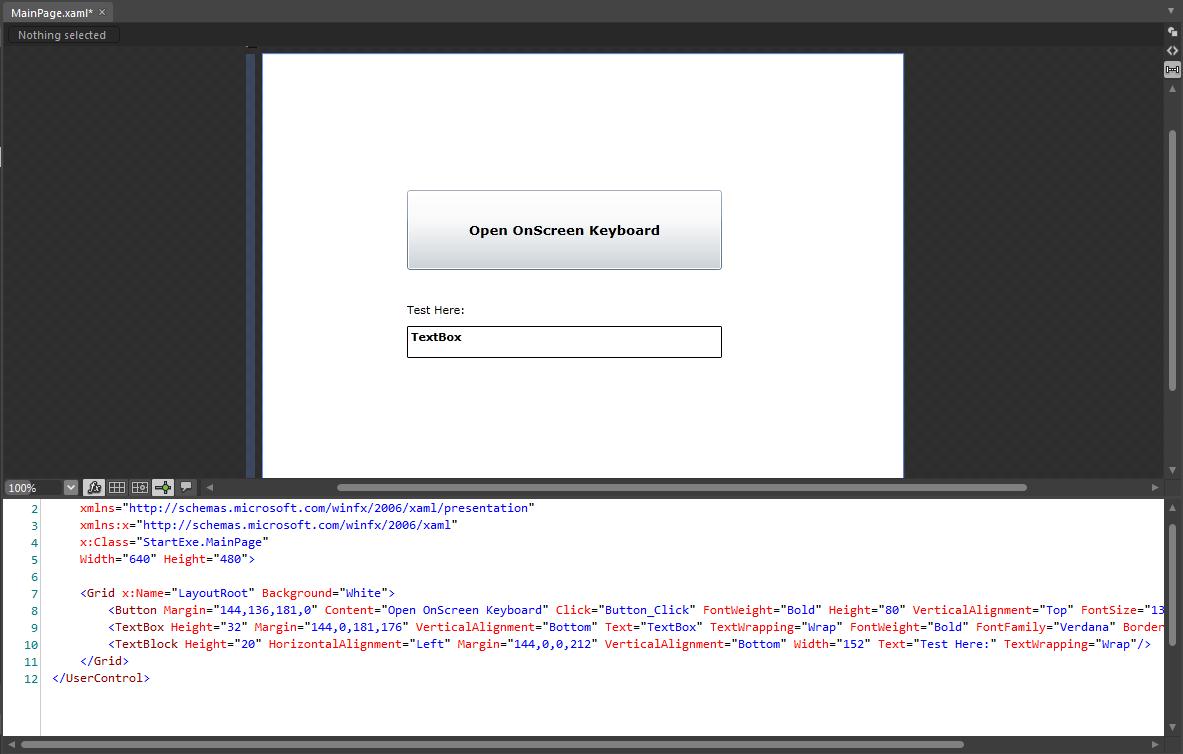
Task: Open the document list dropdown arrow
Action: coord(1172,11)
